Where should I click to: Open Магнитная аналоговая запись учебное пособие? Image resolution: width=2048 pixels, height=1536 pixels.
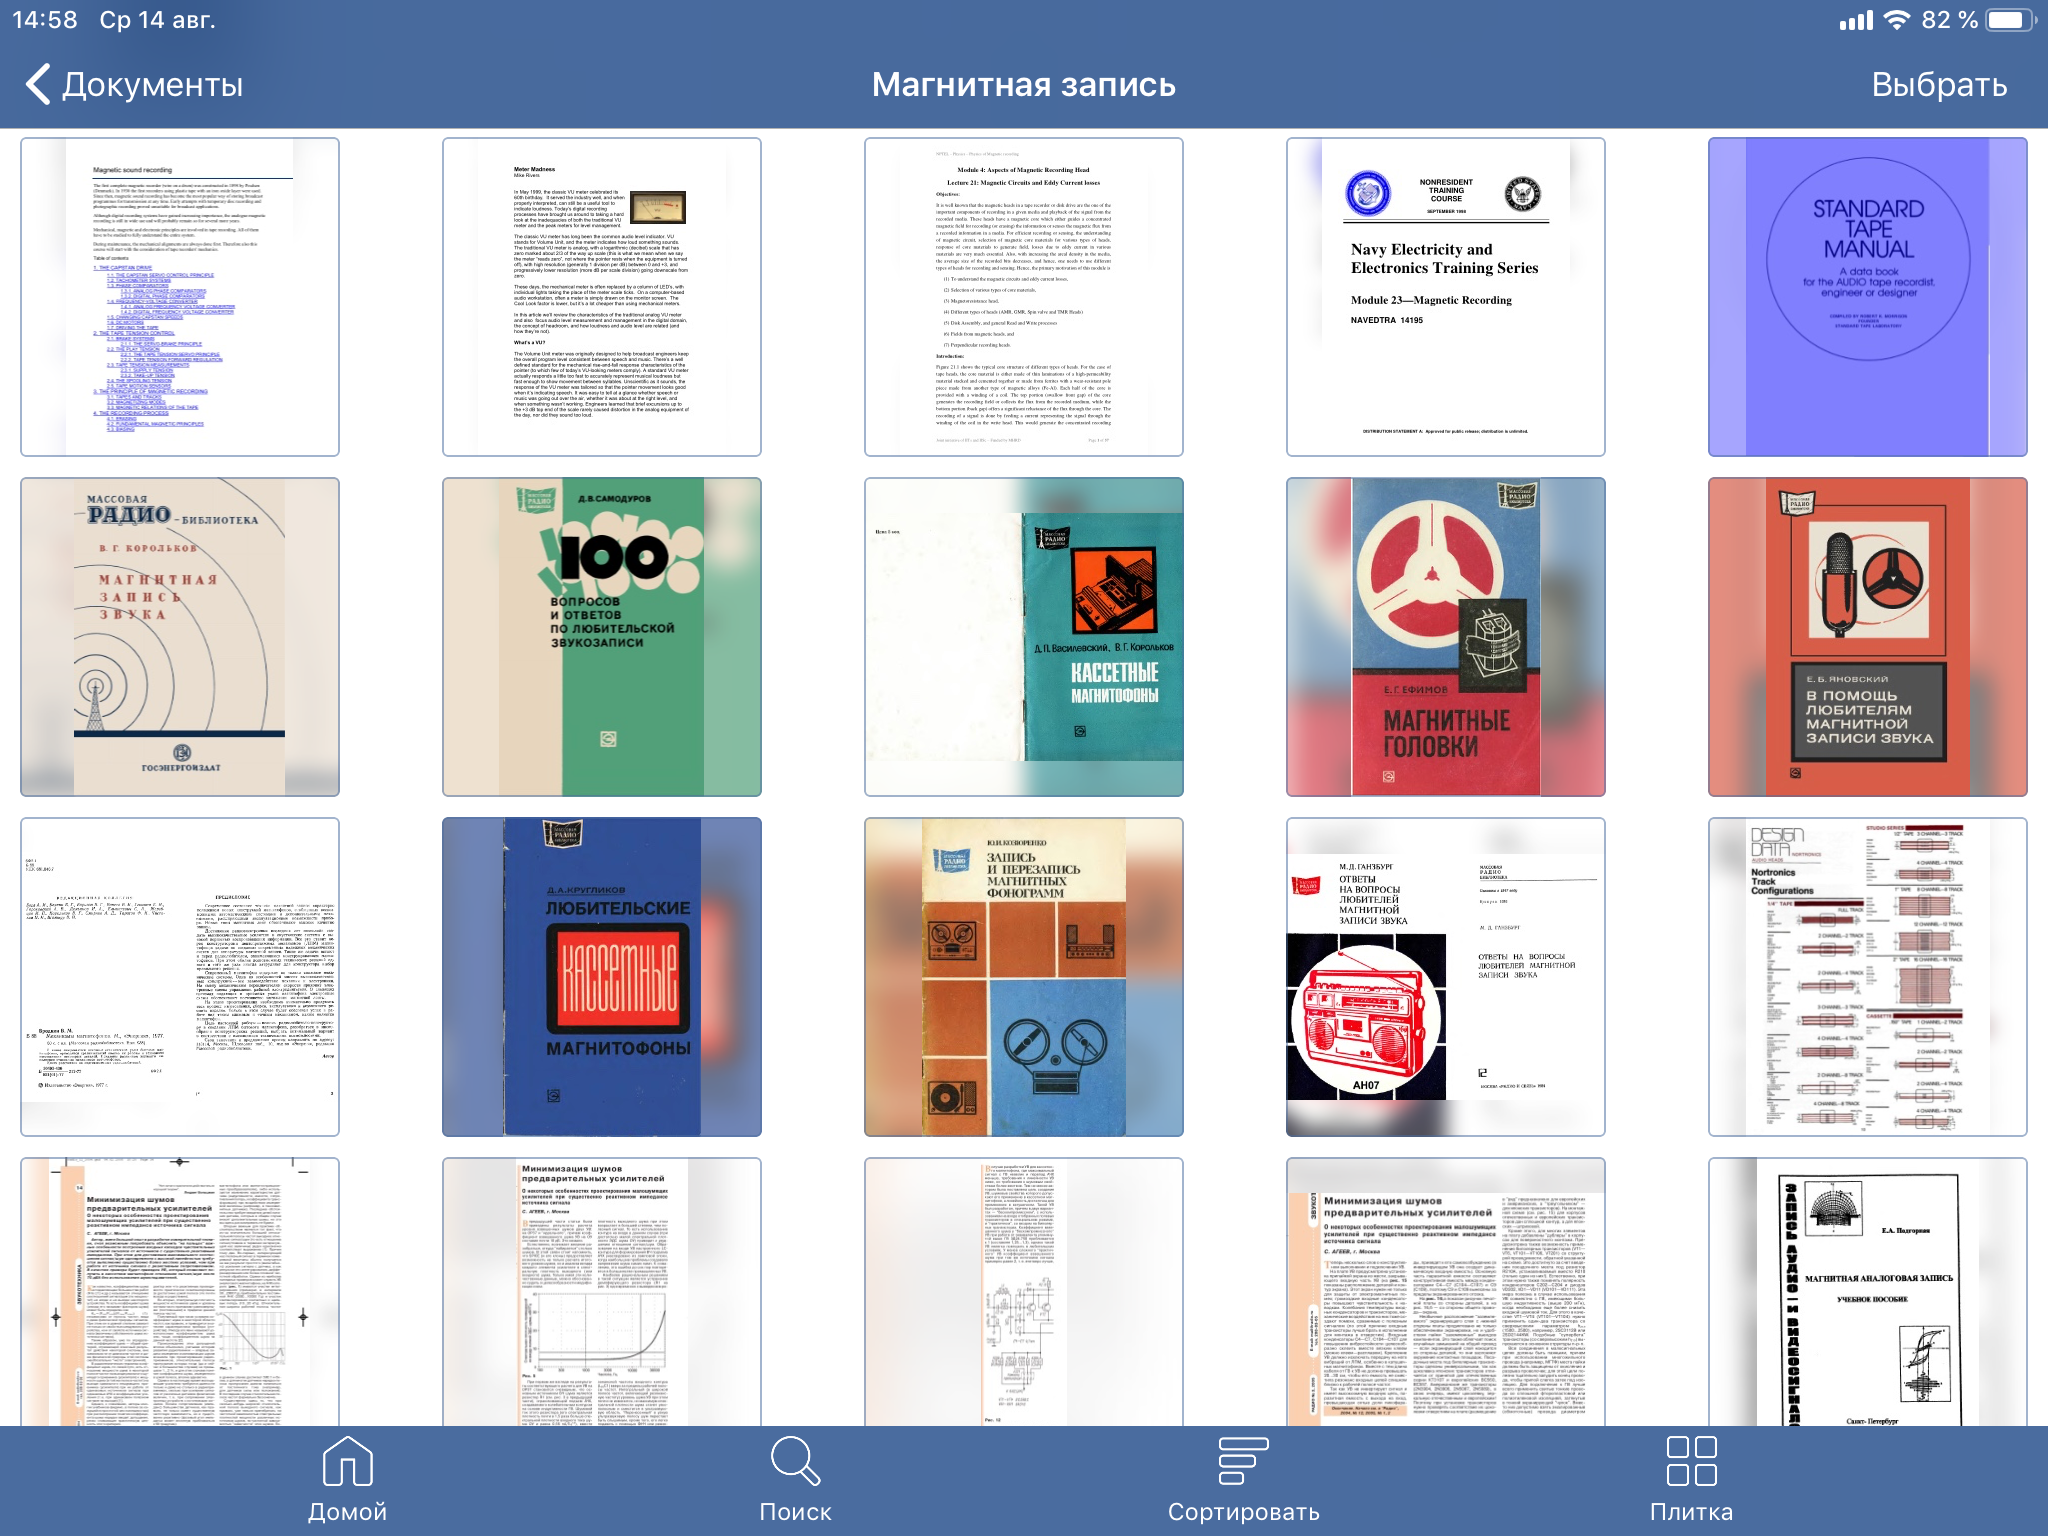tap(1867, 1292)
